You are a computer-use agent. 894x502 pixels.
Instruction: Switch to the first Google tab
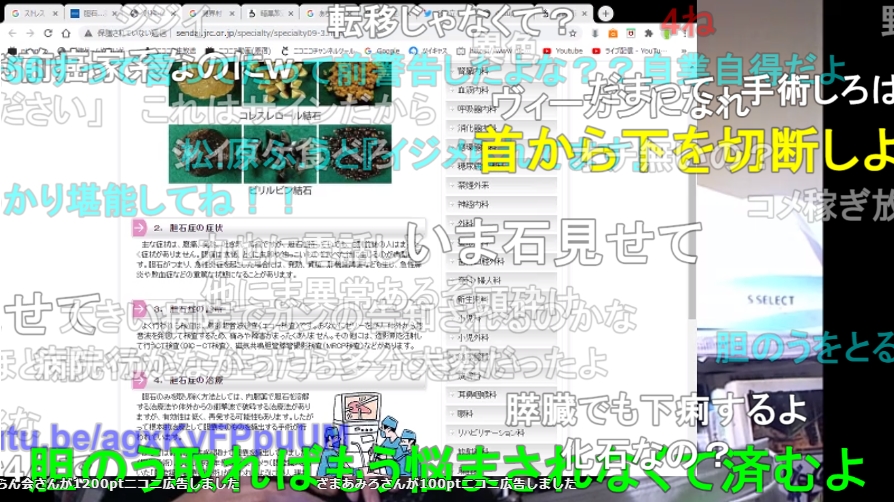[34, 13]
